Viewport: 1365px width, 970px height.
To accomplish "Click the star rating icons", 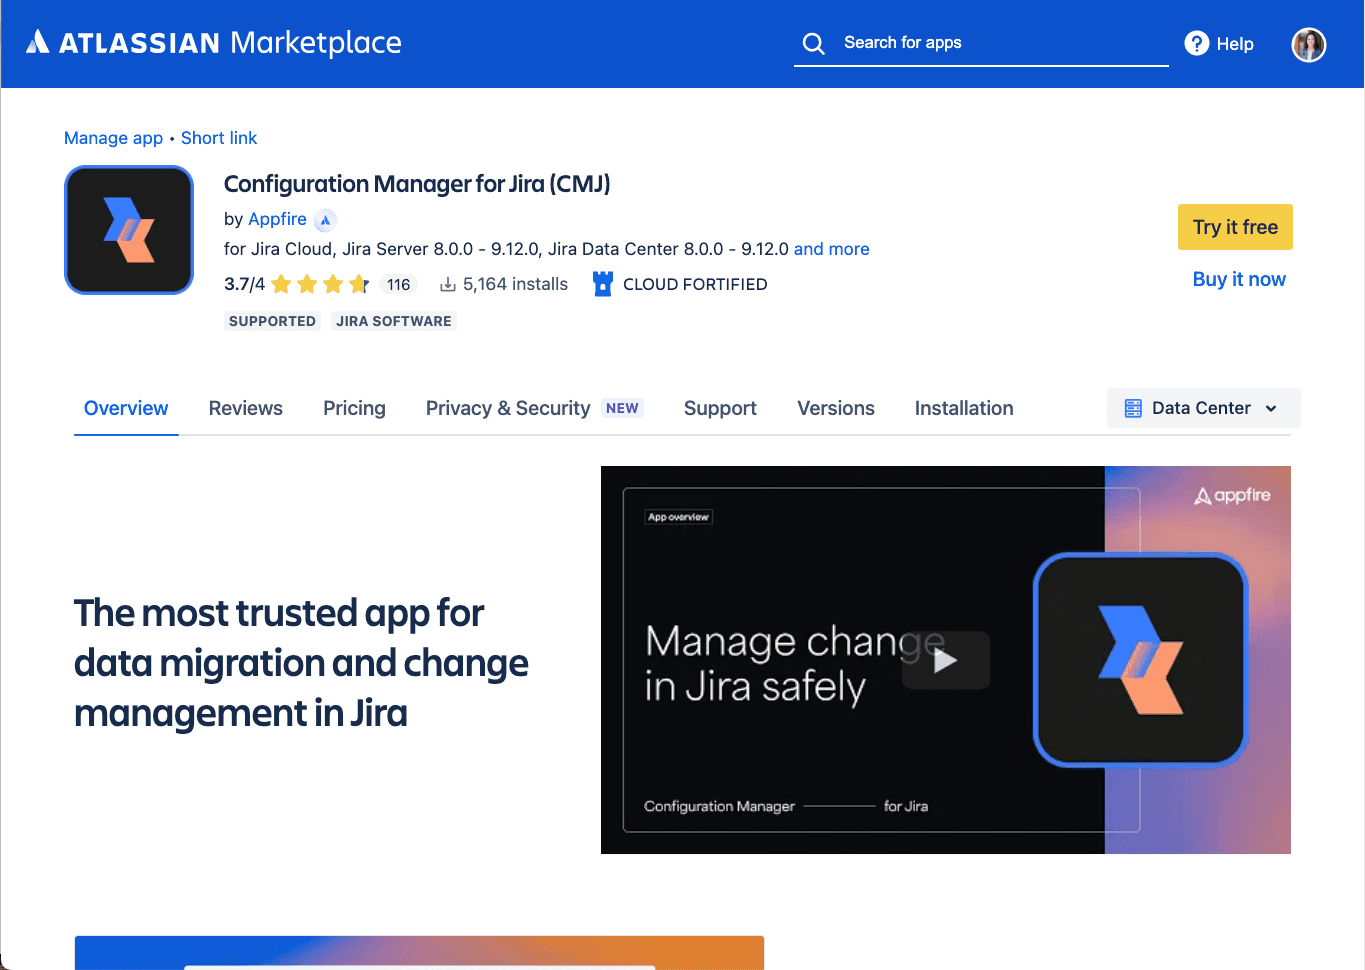I will tap(320, 284).
